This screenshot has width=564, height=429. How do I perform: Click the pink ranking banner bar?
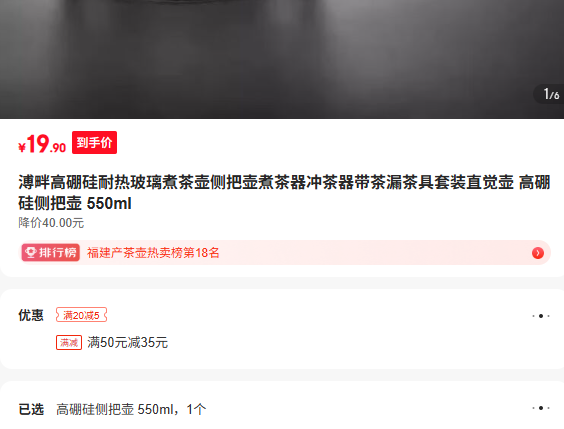(x=284, y=253)
